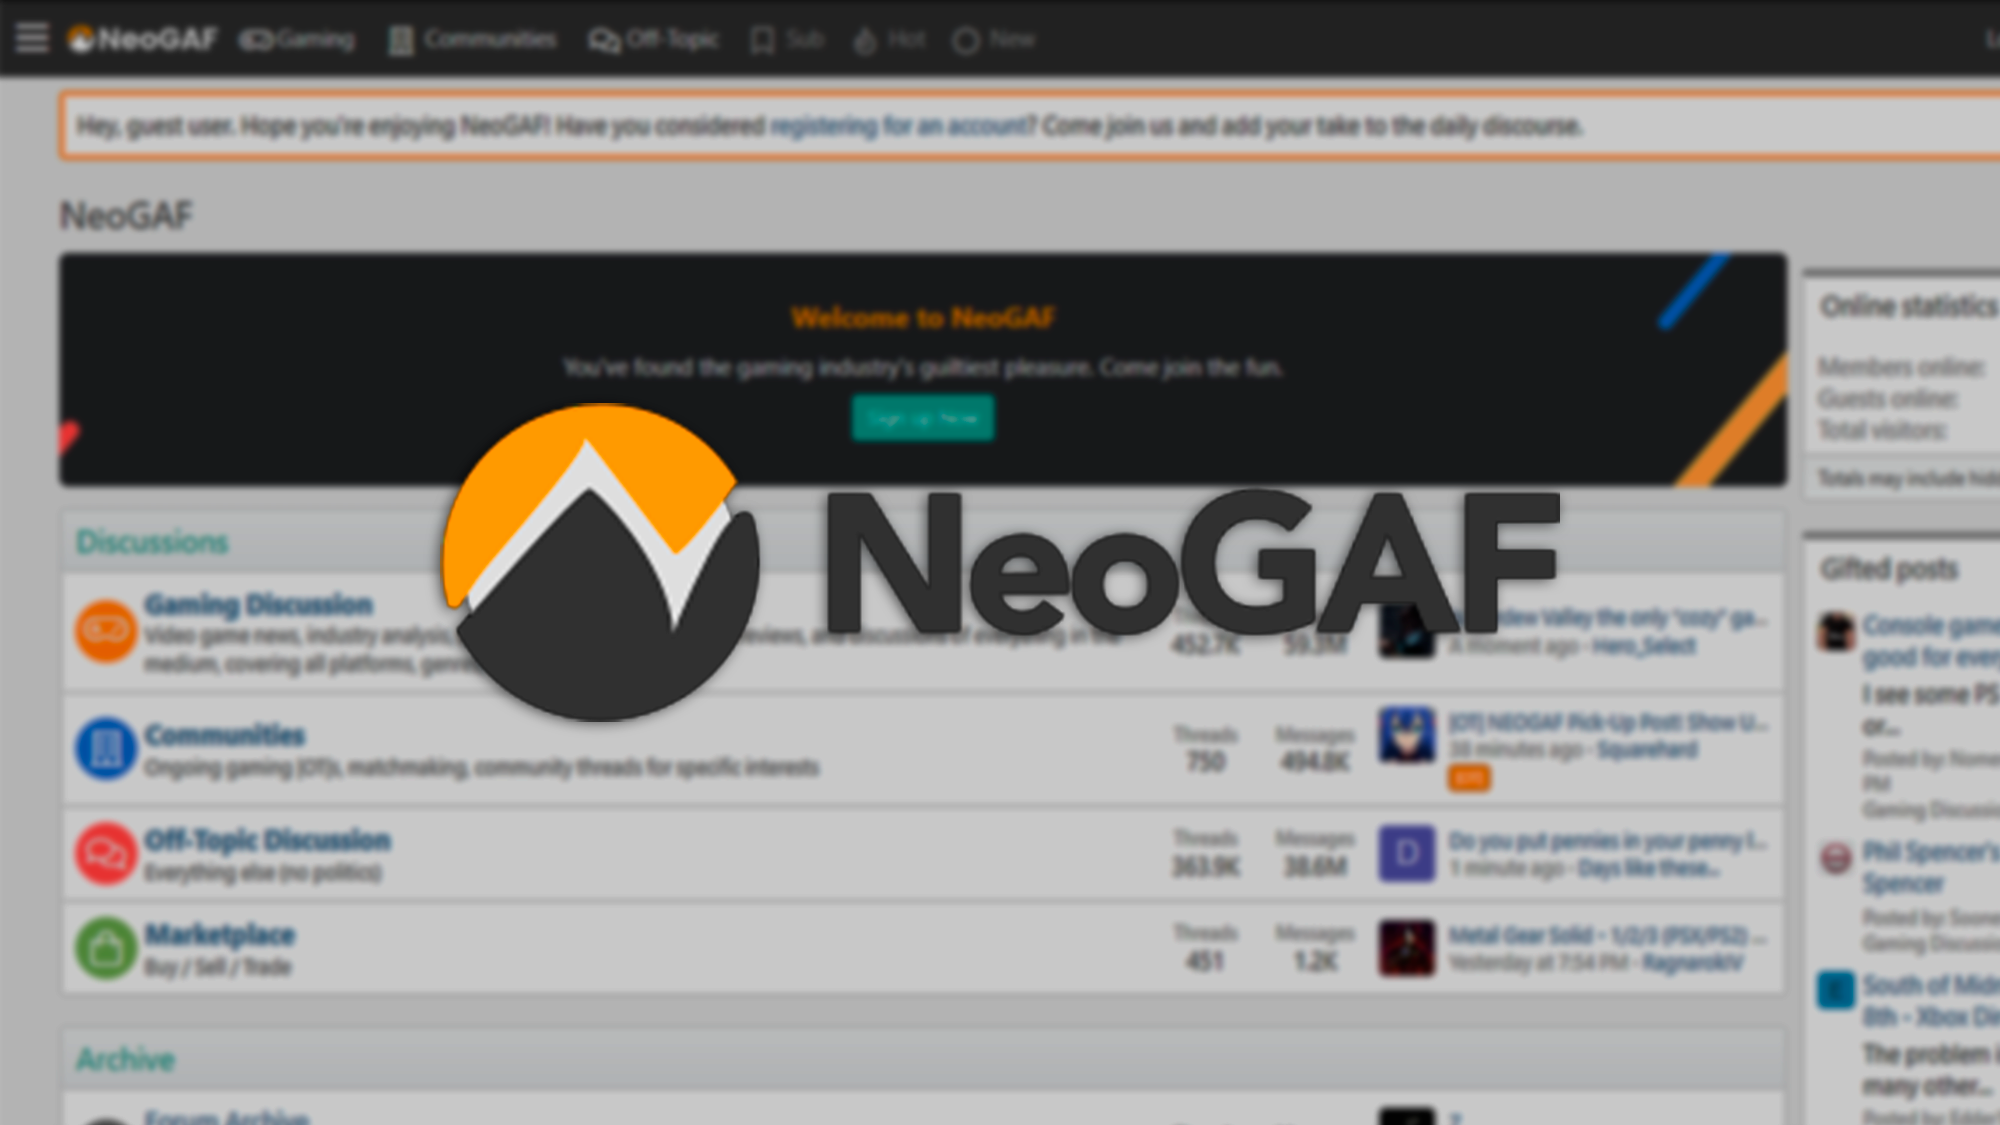Go to Off-Topic in the navbar
The width and height of the screenshot is (2000, 1125).
pyautogui.click(x=653, y=39)
